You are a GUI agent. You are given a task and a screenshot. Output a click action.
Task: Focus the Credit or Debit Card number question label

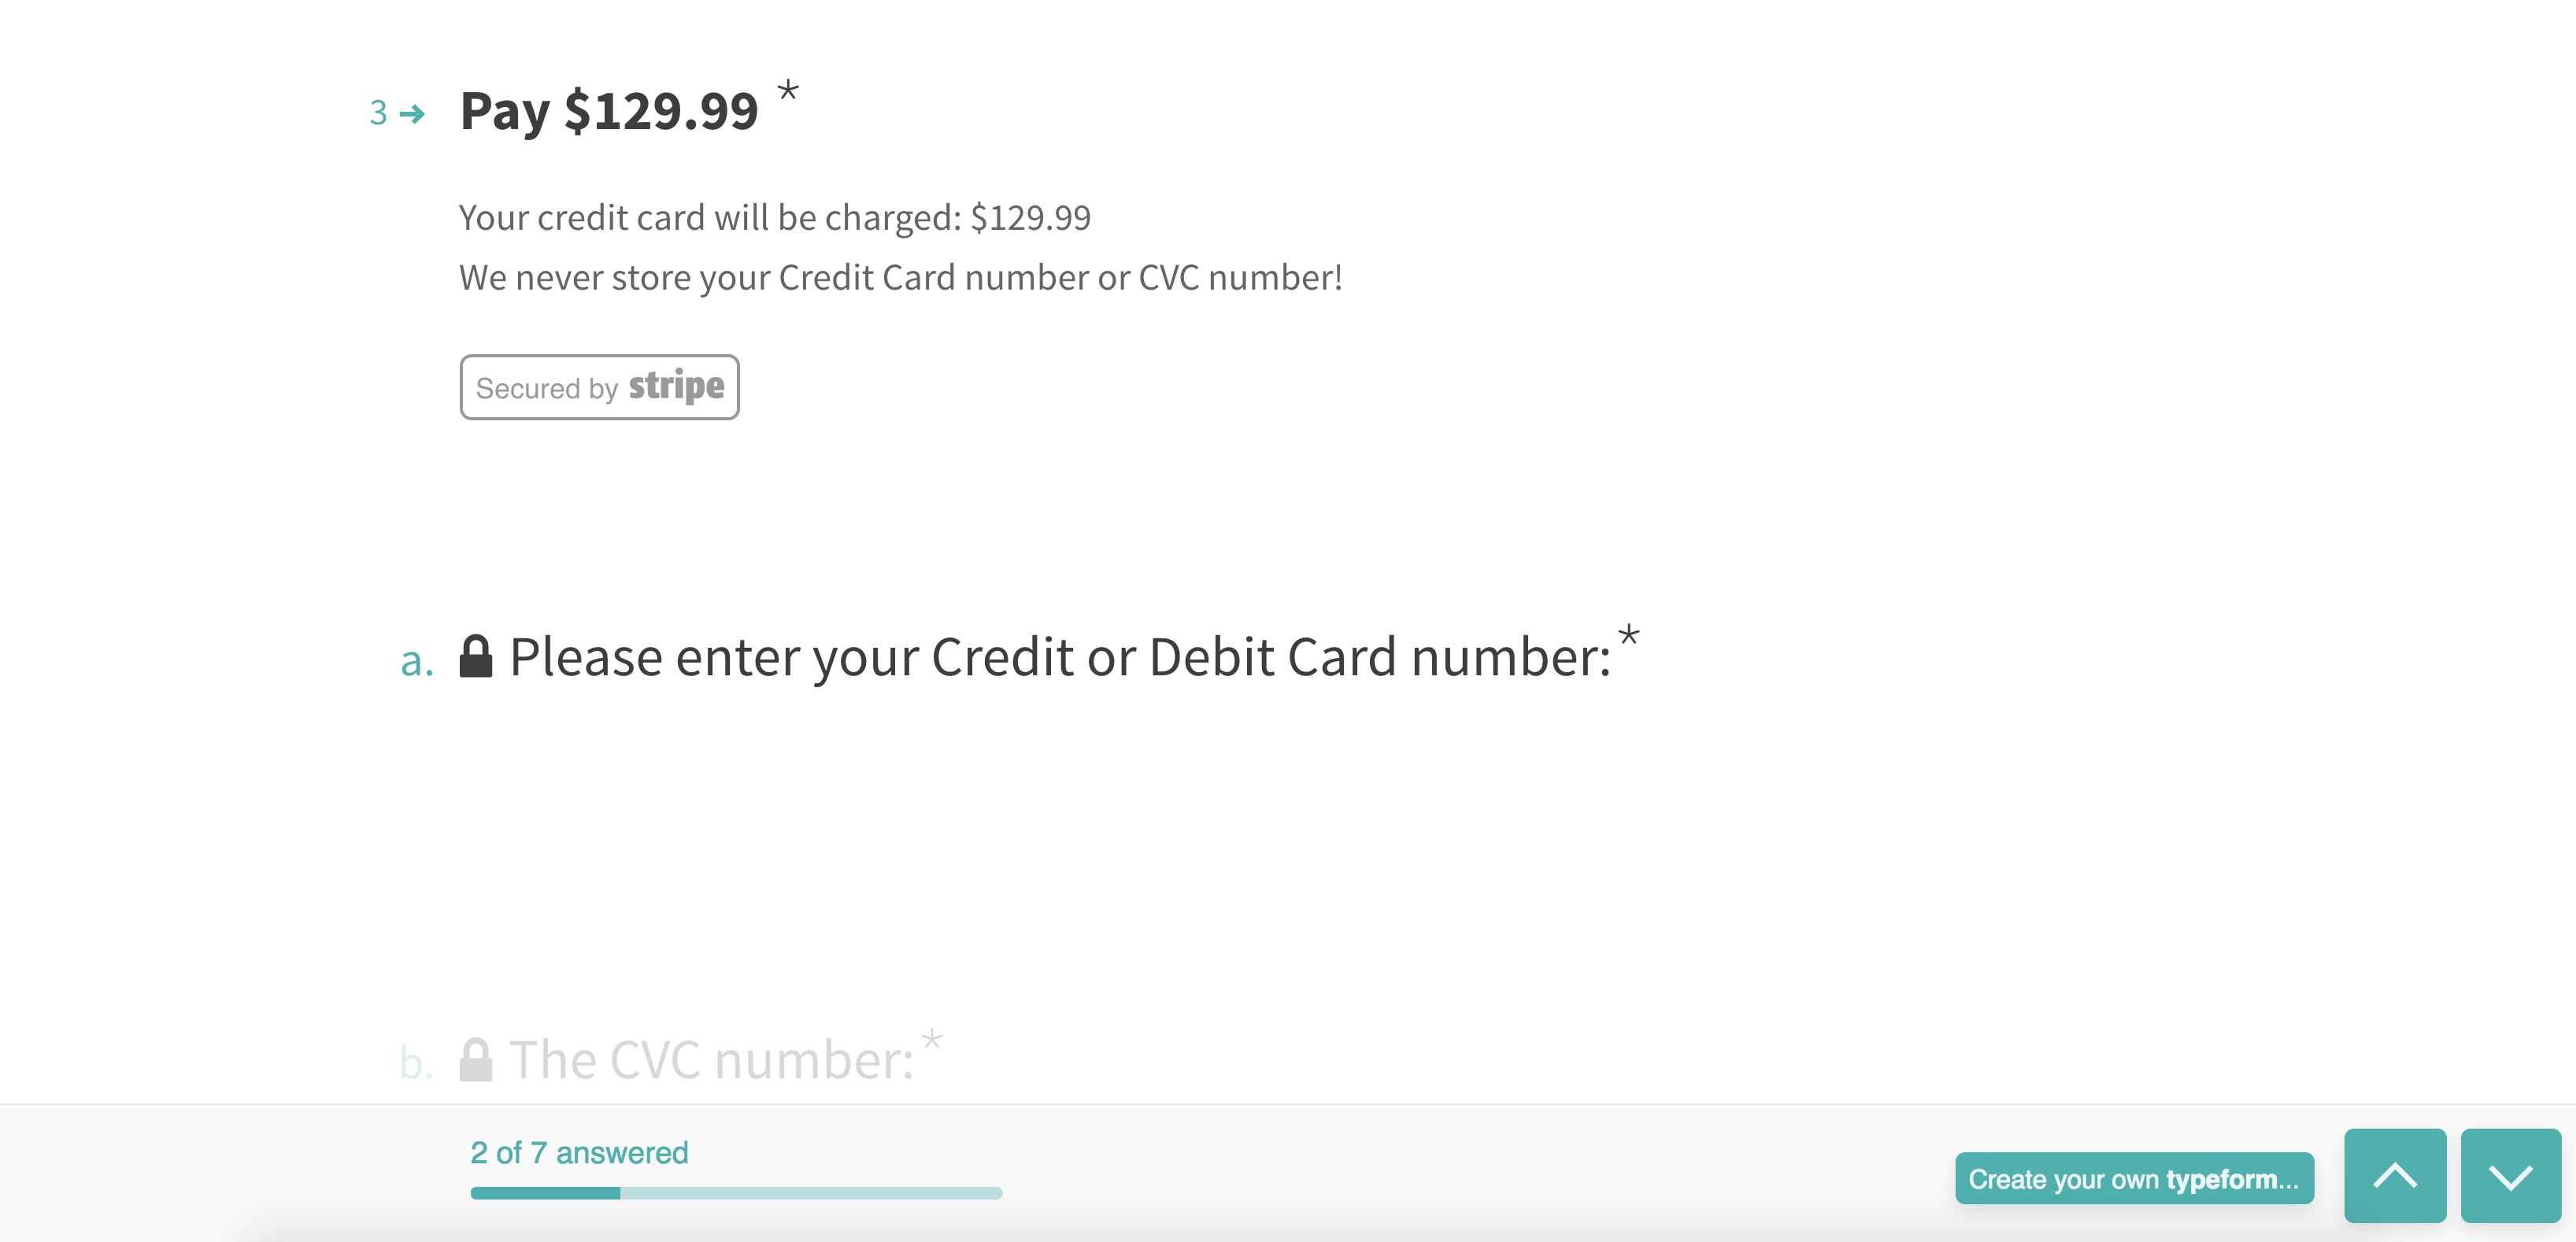[x=1060, y=658]
